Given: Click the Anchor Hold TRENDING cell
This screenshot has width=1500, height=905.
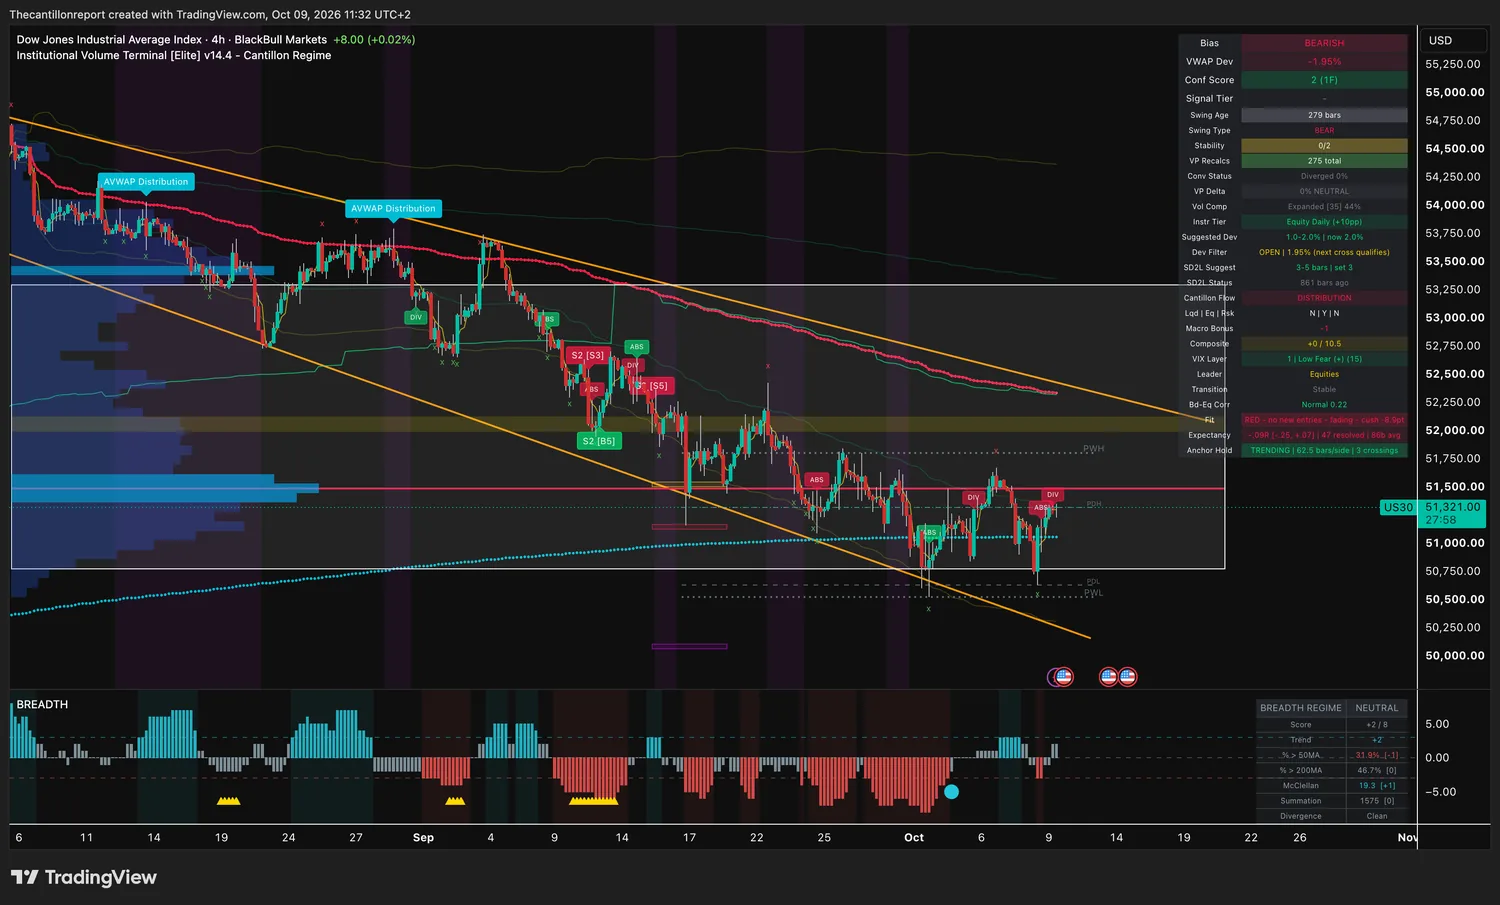Looking at the screenshot, I should 1324,451.
